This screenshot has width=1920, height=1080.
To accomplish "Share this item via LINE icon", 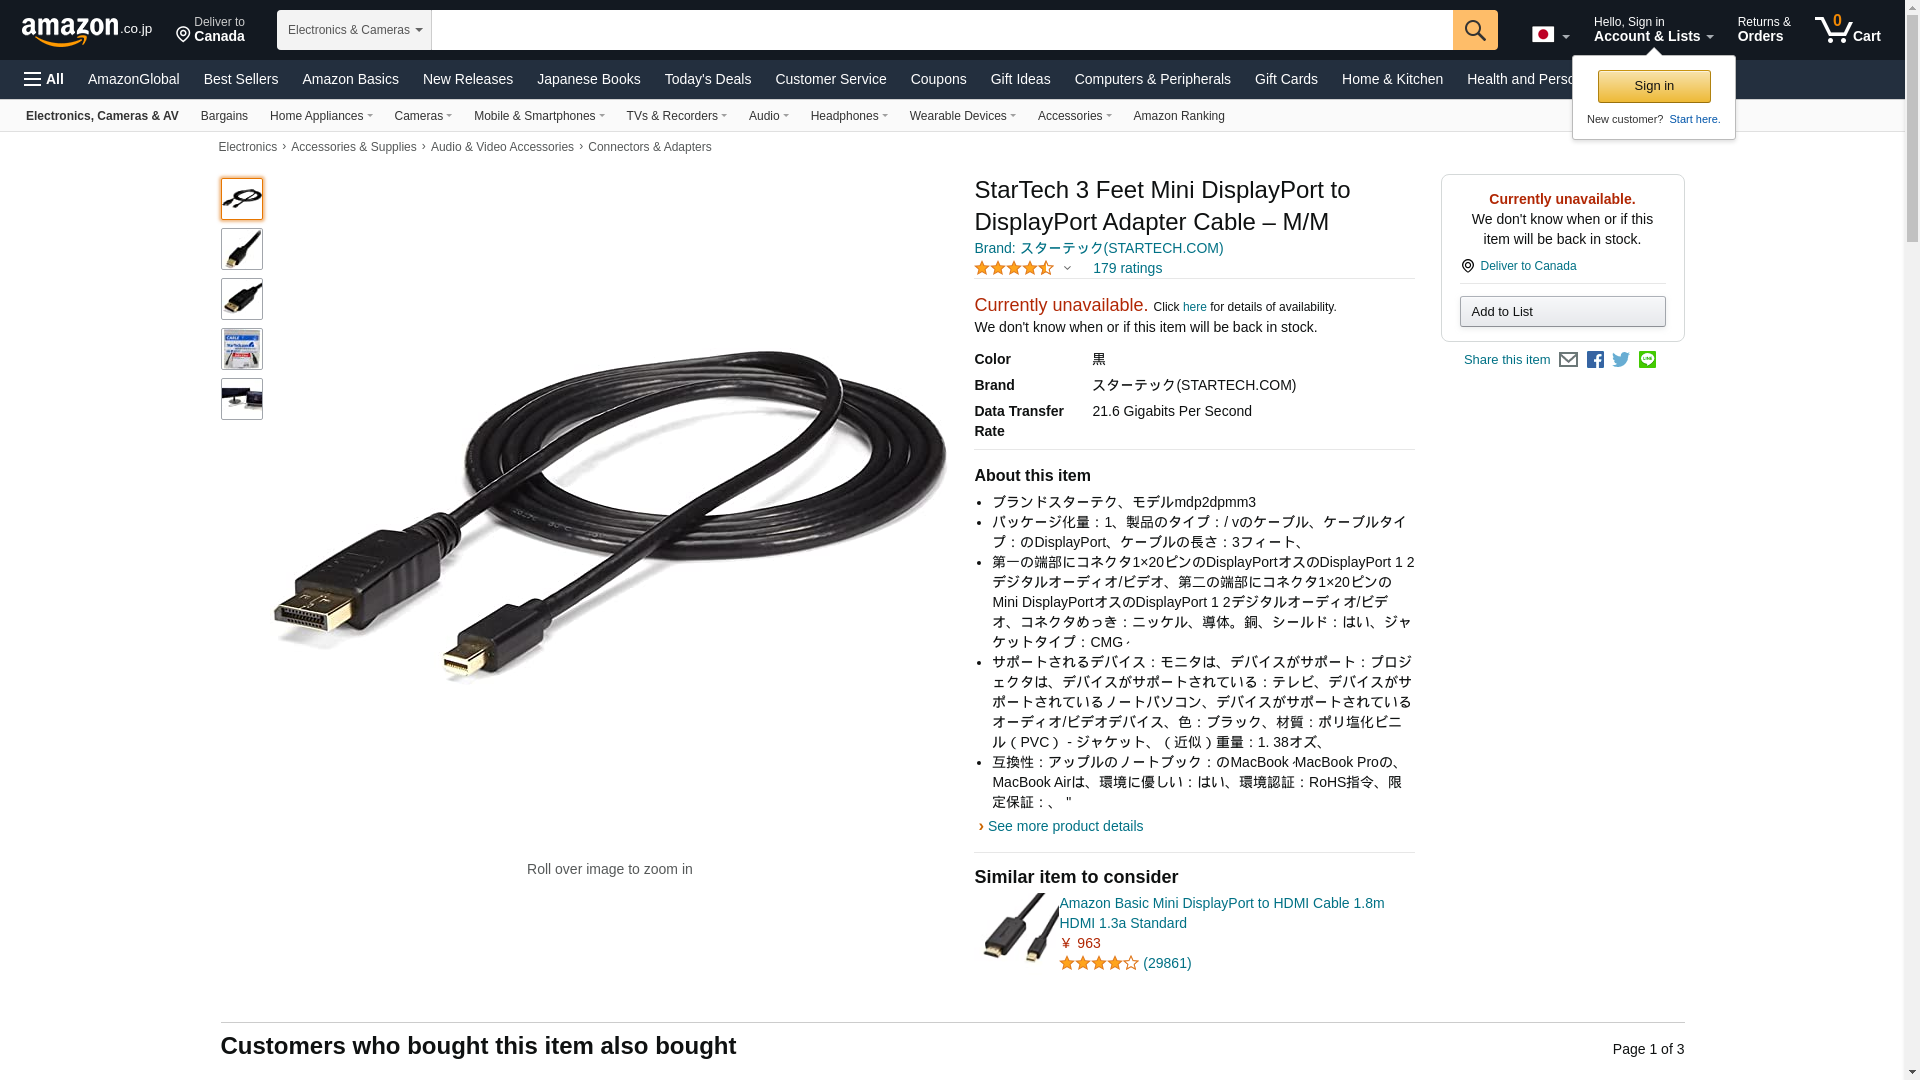I will click(1647, 360).
